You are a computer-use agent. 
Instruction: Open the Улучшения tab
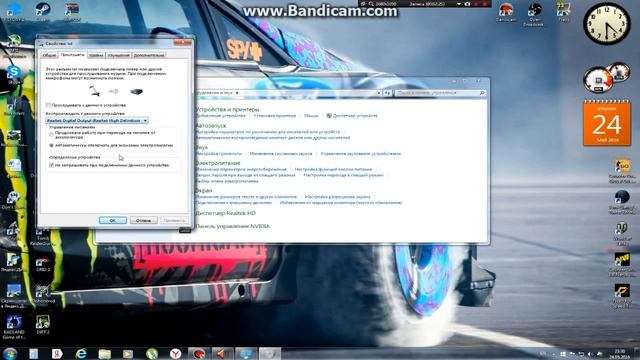[x=118, y=55]
